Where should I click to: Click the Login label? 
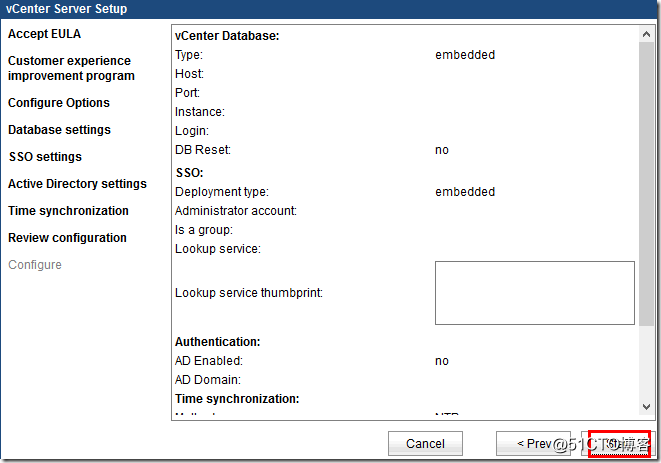click(x=192, y=131)
